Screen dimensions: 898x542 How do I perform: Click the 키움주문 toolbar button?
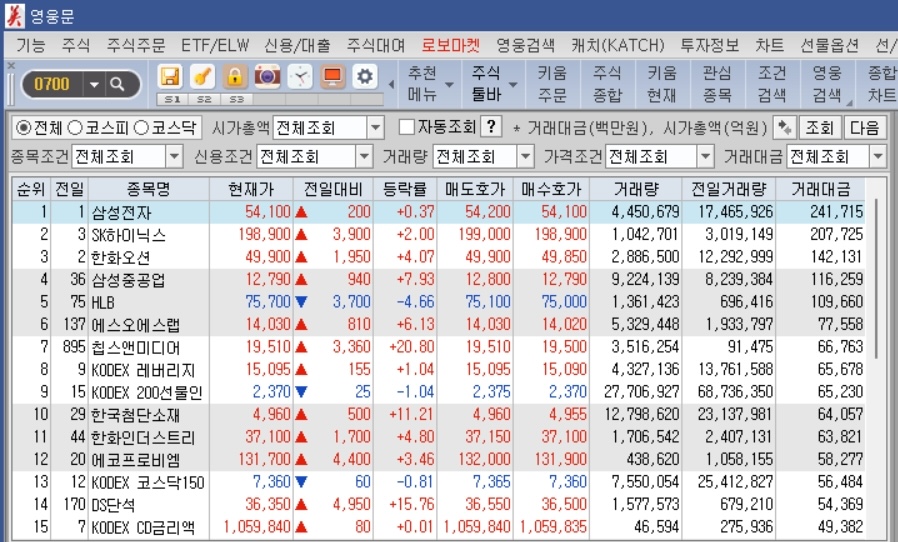pos(552,84)
